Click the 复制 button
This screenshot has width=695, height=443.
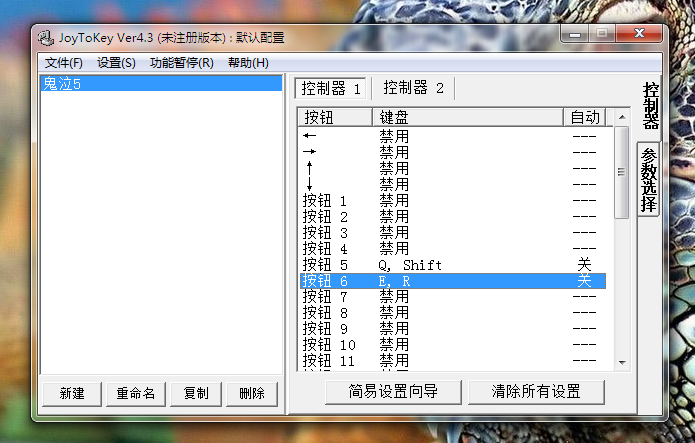pyautogui.click(x=196, y=393)
